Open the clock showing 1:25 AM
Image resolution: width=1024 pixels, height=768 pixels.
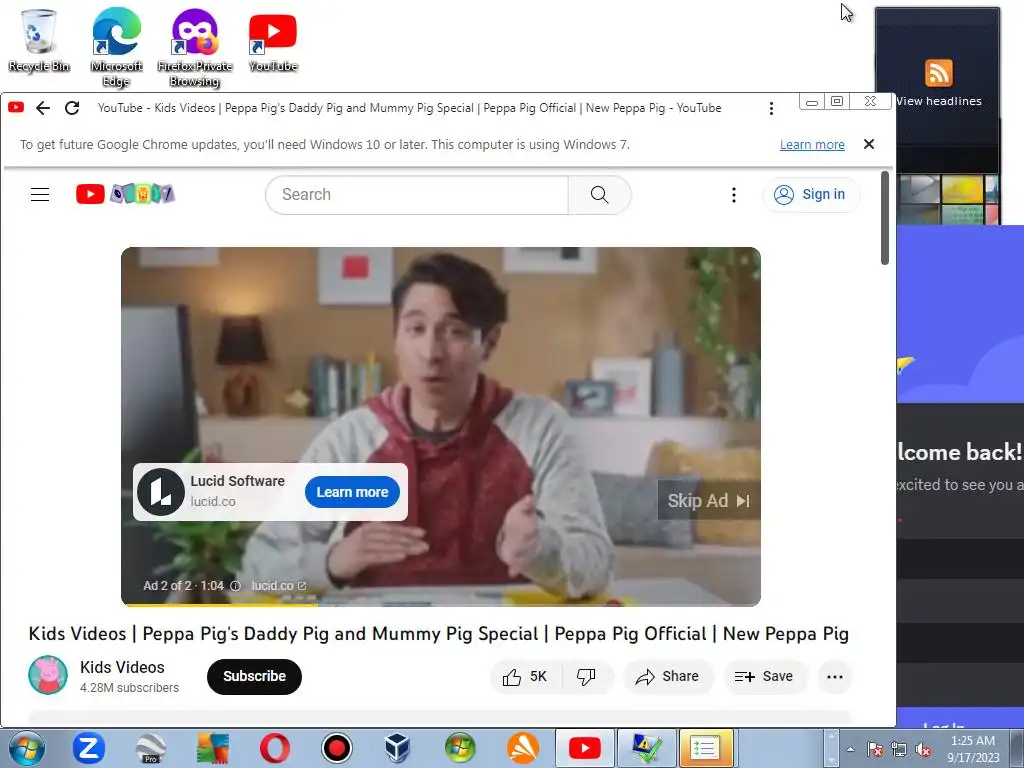973,748
